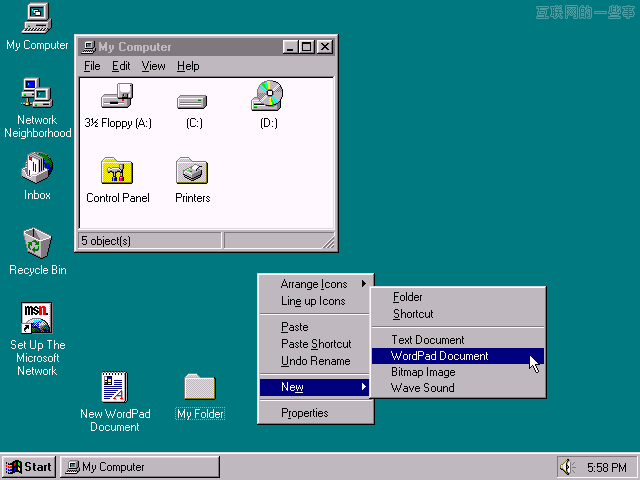Click the Recycle Bin desktop icon
Screen dimensions: 640x480
(x=37, y=243)
